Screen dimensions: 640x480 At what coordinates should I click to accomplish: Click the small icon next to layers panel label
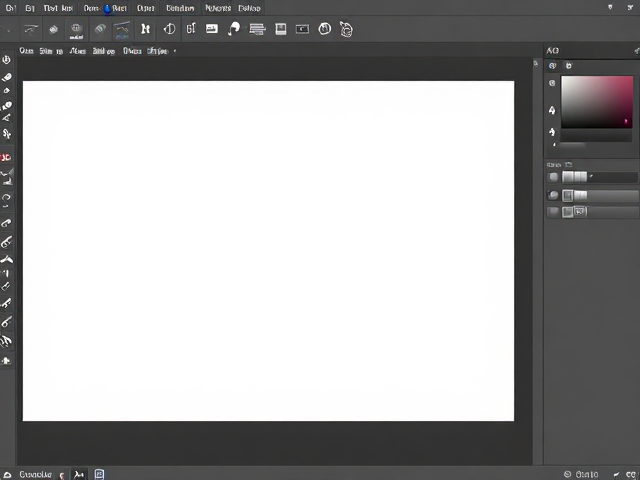pos(569,164)
